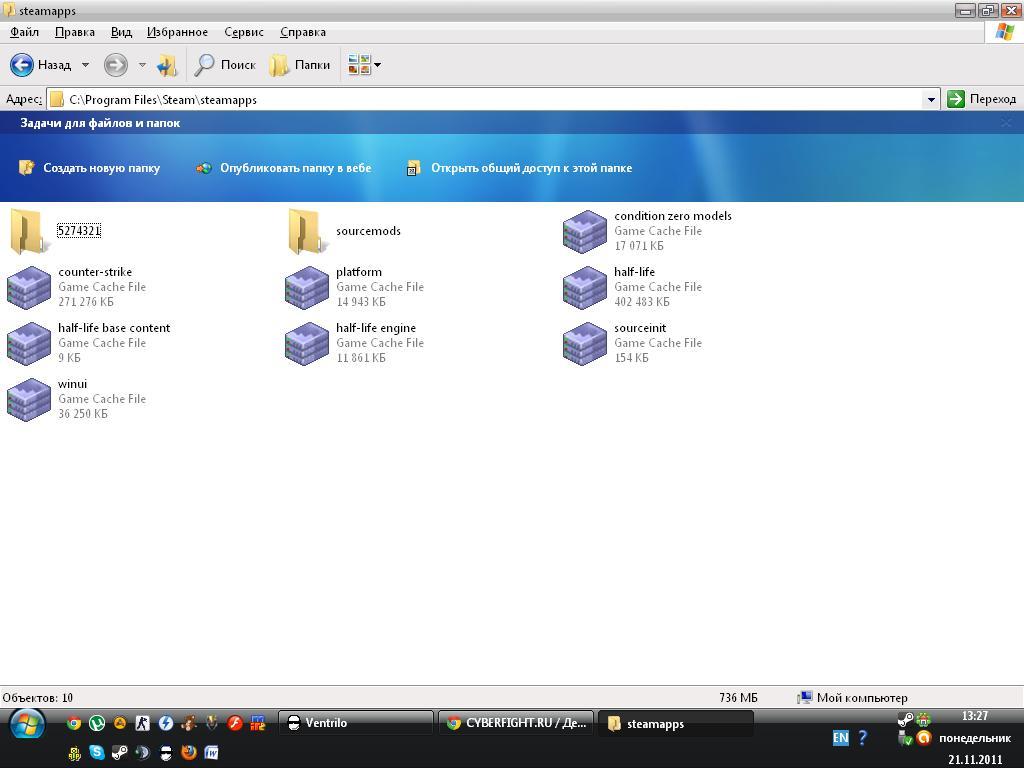This screenshot has height=768, width=1024.
Task: Expand the forward history dropdown arrow
Action: 142,65
